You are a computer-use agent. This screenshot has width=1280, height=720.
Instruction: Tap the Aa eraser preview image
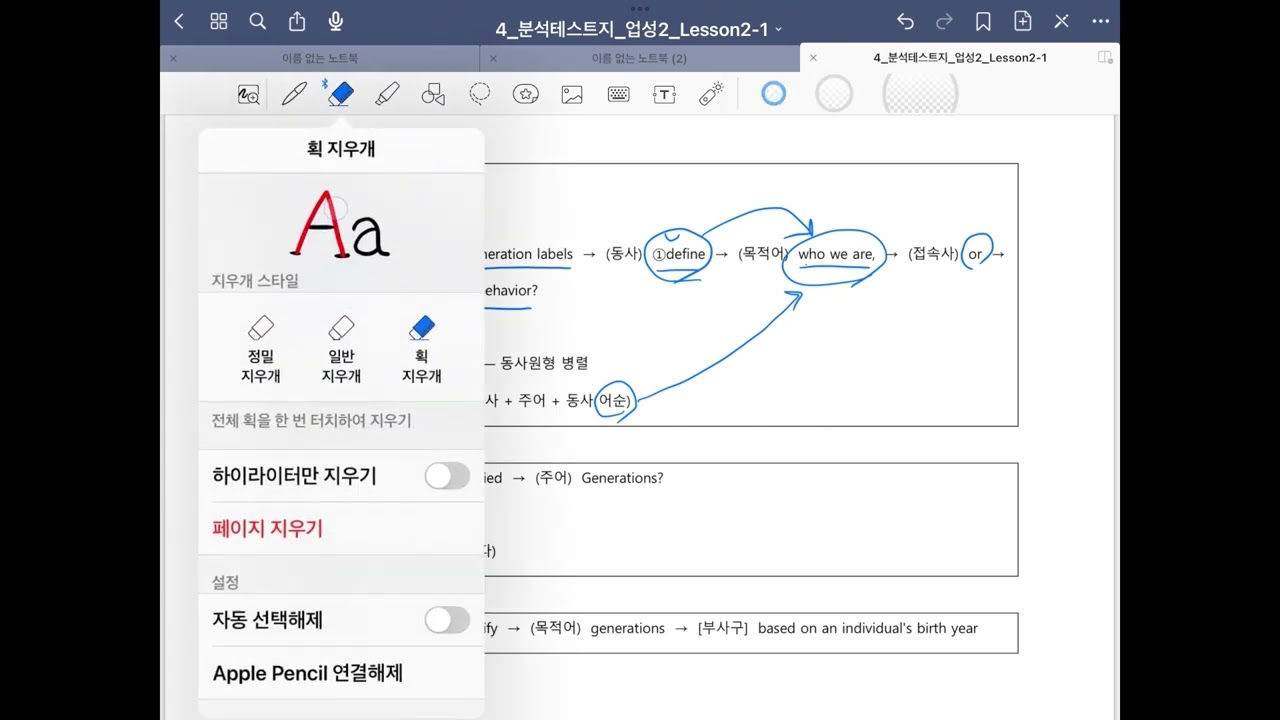(x=341, y=224)
